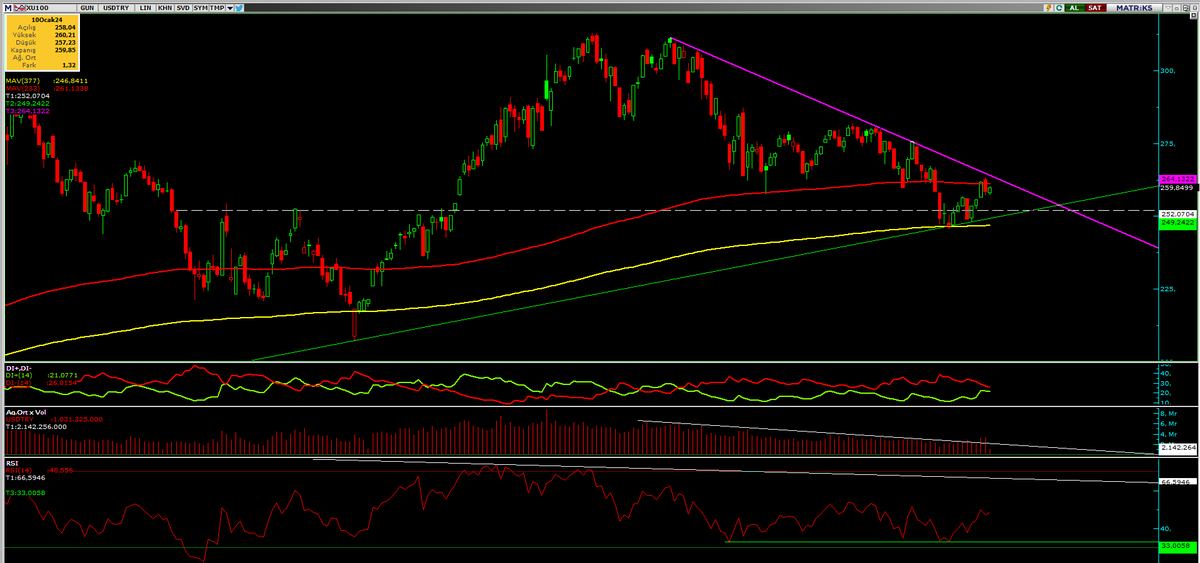Image resolution: width=1200 pixels, height=563 pixels.
Task: Click the small square button below title bar
Action: (1194, 15)
